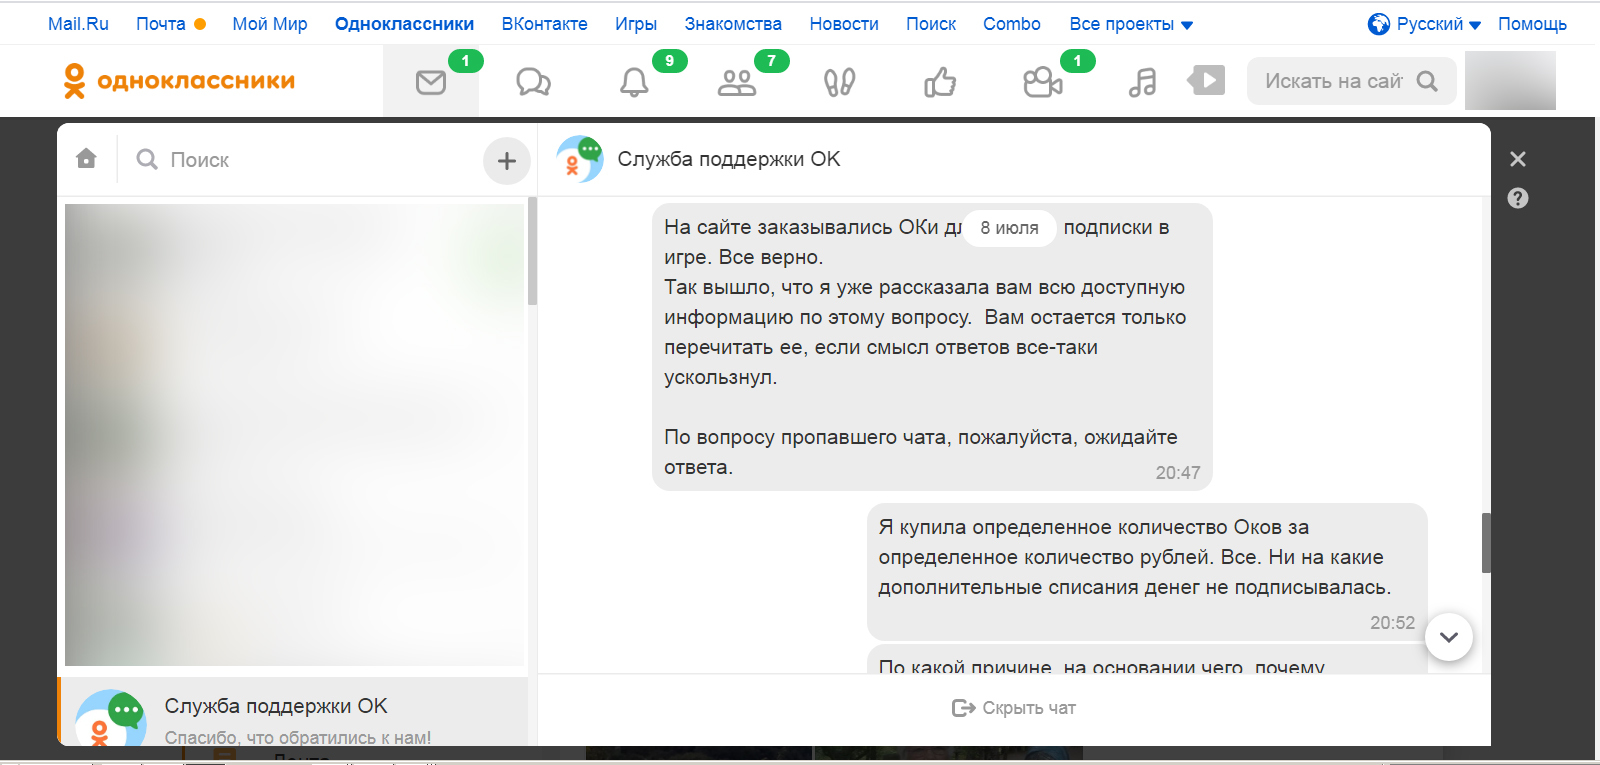Expand the Все проекты dropdown

pyautogui.click(x=1131, y=24)
